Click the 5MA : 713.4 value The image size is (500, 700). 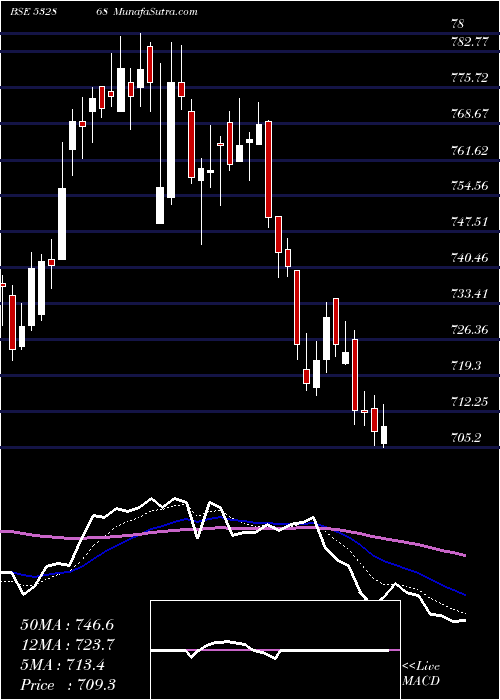pos(62,665)
